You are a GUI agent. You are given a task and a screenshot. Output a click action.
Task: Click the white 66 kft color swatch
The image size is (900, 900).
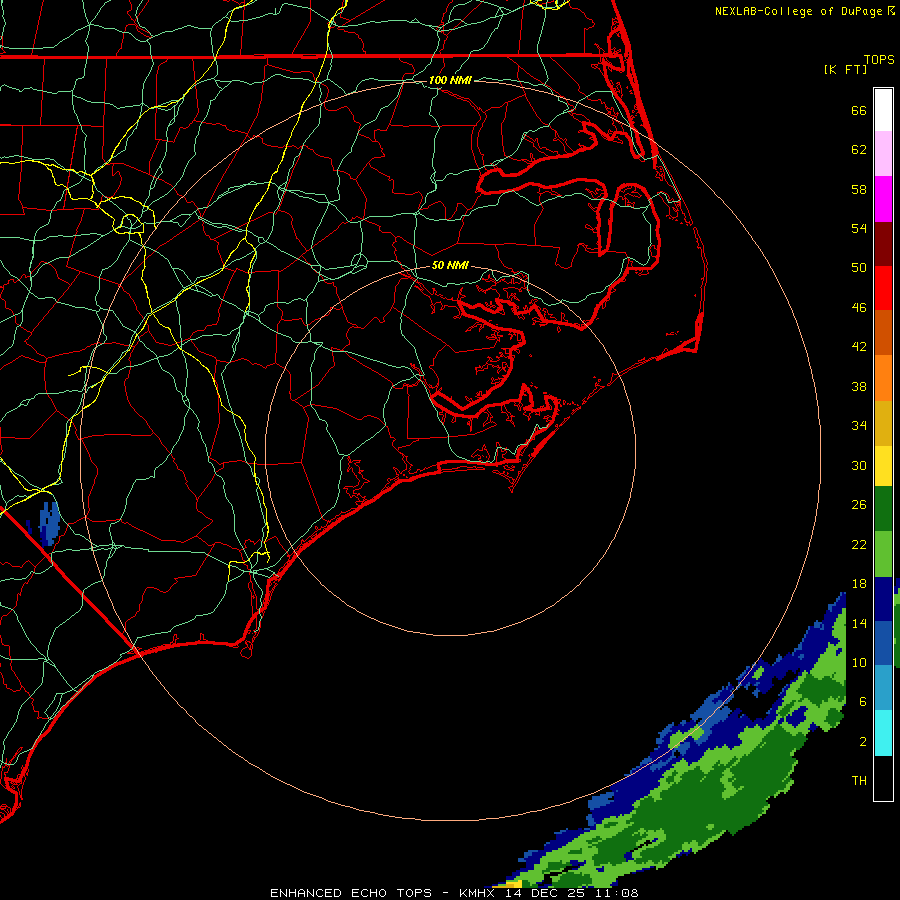tap(883, 110)
